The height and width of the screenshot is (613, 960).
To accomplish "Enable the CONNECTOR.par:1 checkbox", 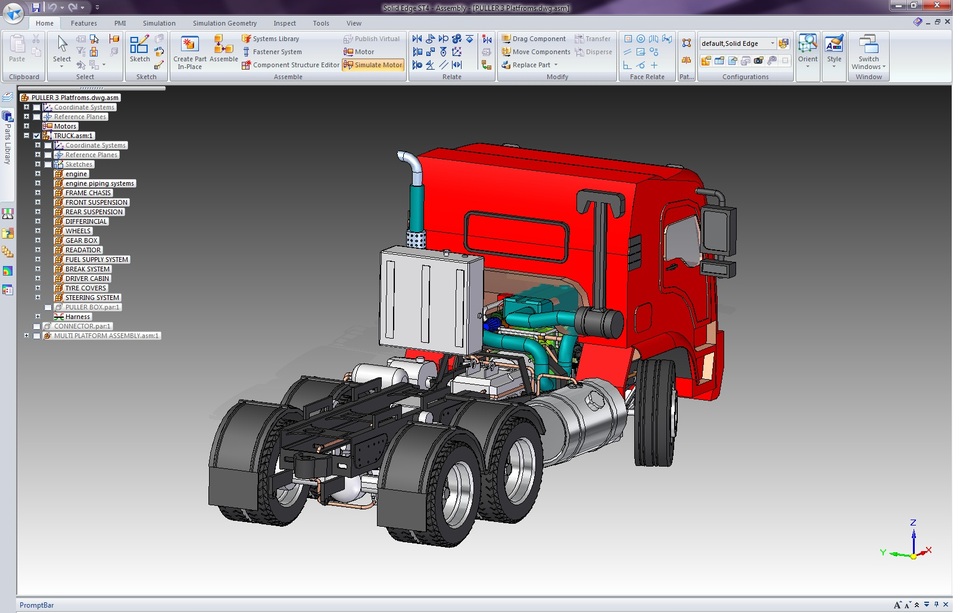I will [x=36, y=326].
